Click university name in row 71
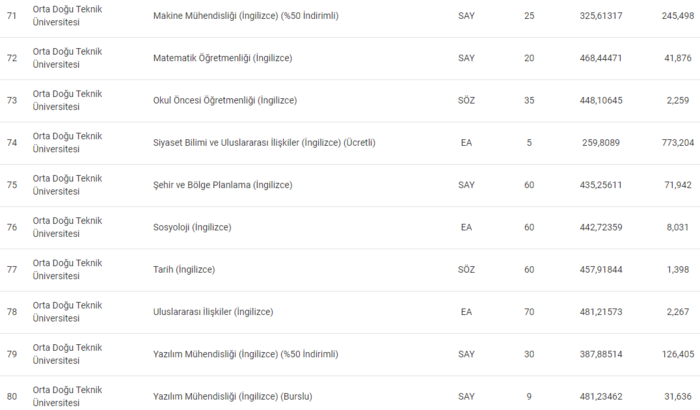 point(68,16)
